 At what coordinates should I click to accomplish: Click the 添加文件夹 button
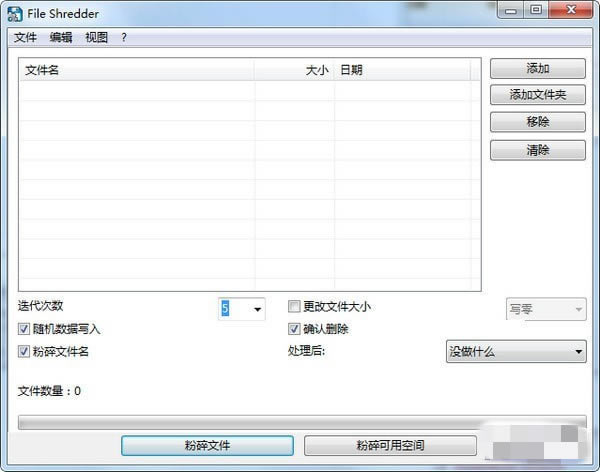(538, 95)
